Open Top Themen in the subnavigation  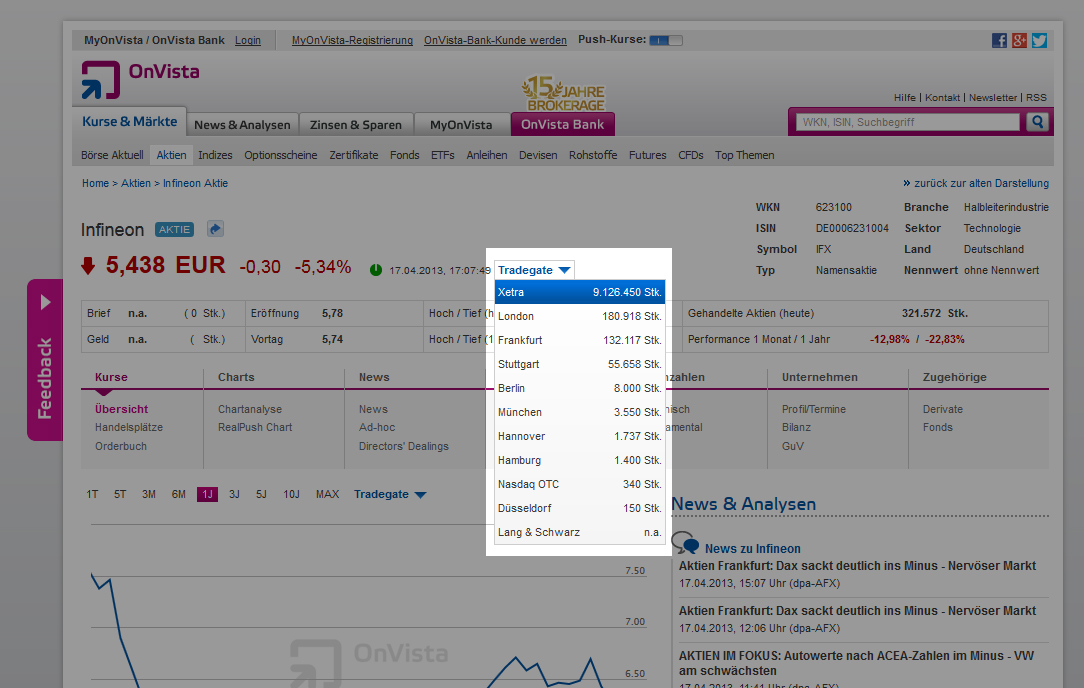coord(745,155)
